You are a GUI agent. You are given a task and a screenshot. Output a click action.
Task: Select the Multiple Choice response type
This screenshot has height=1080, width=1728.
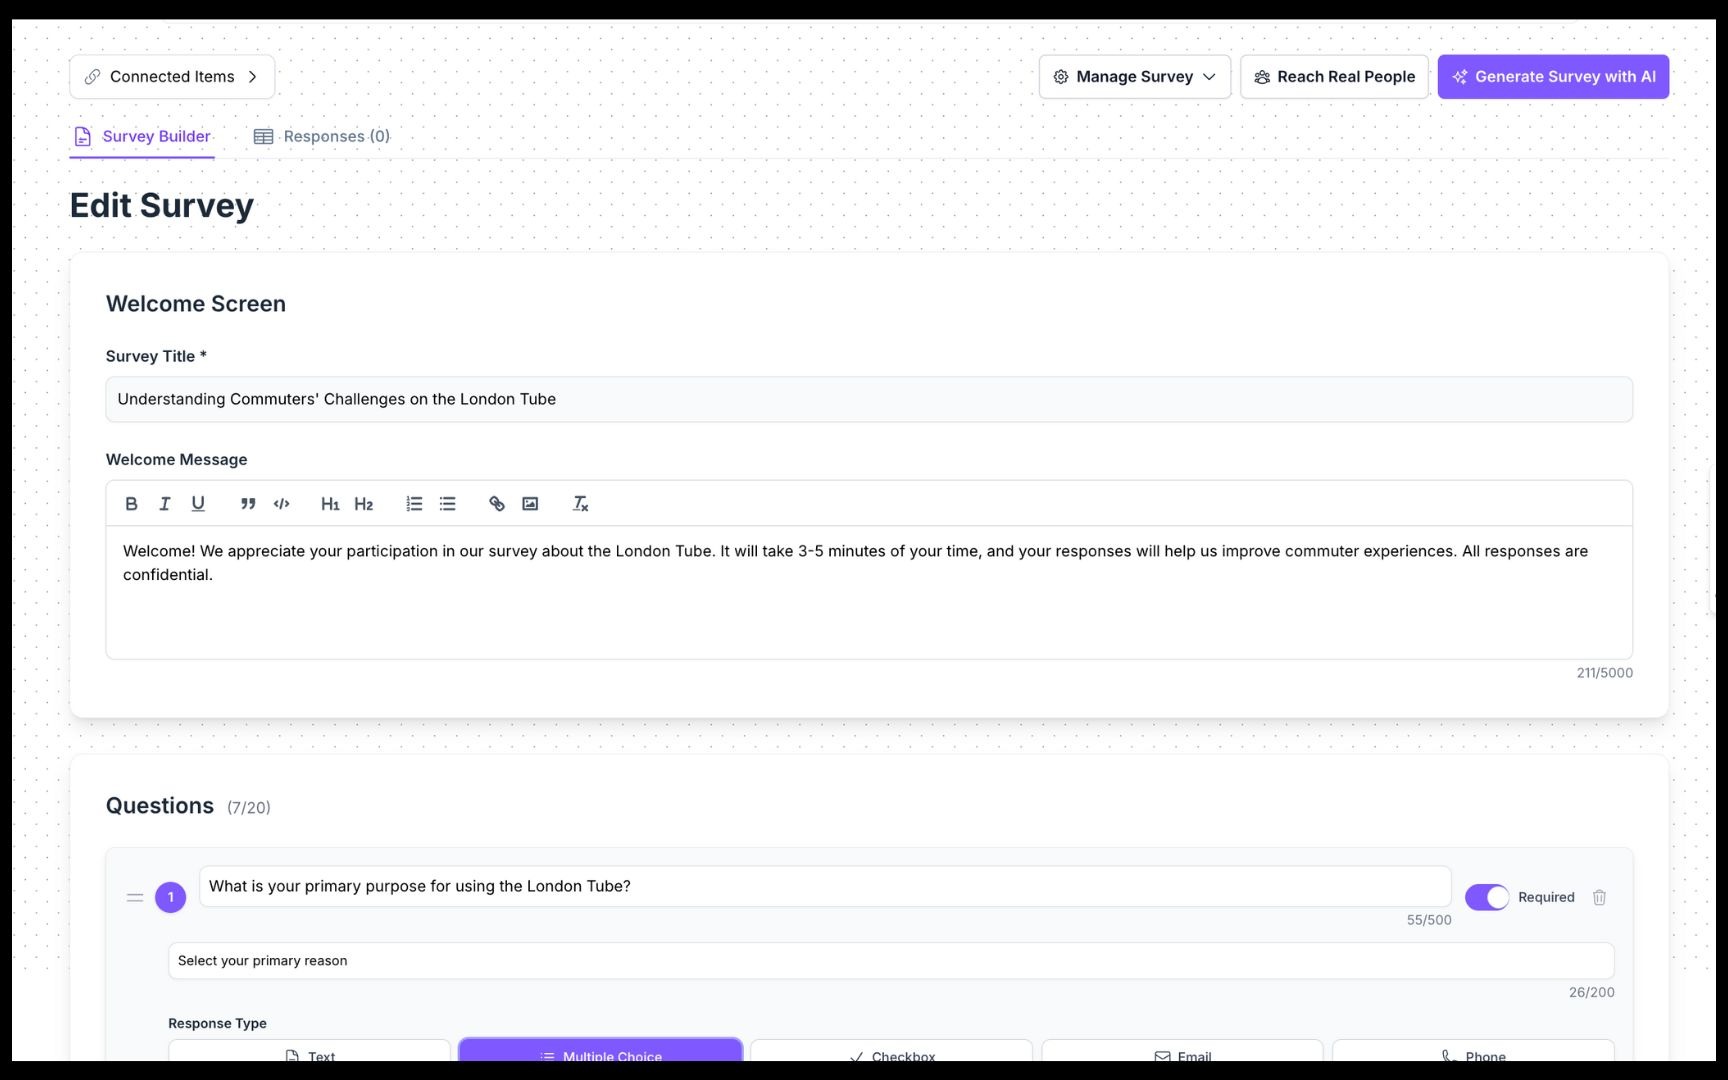600,1055
